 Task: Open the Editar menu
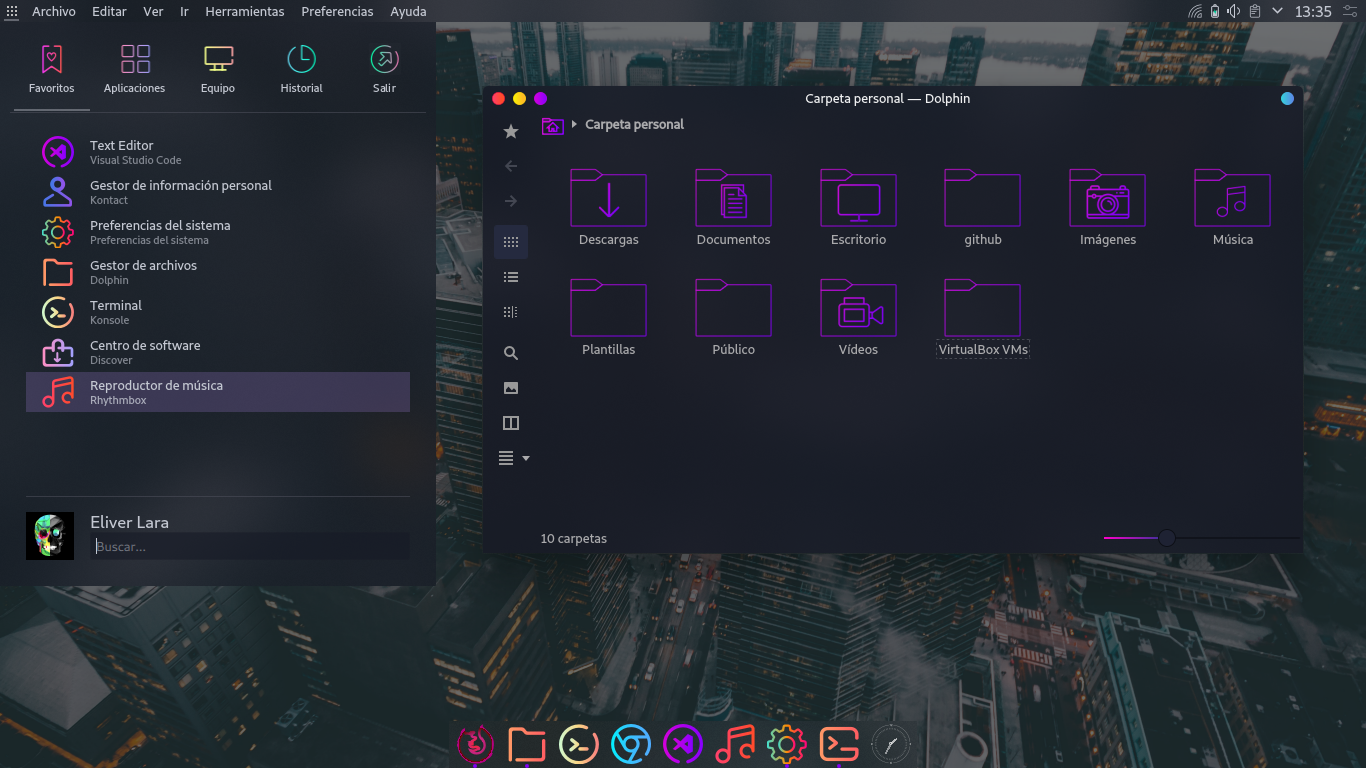[109, 11]
